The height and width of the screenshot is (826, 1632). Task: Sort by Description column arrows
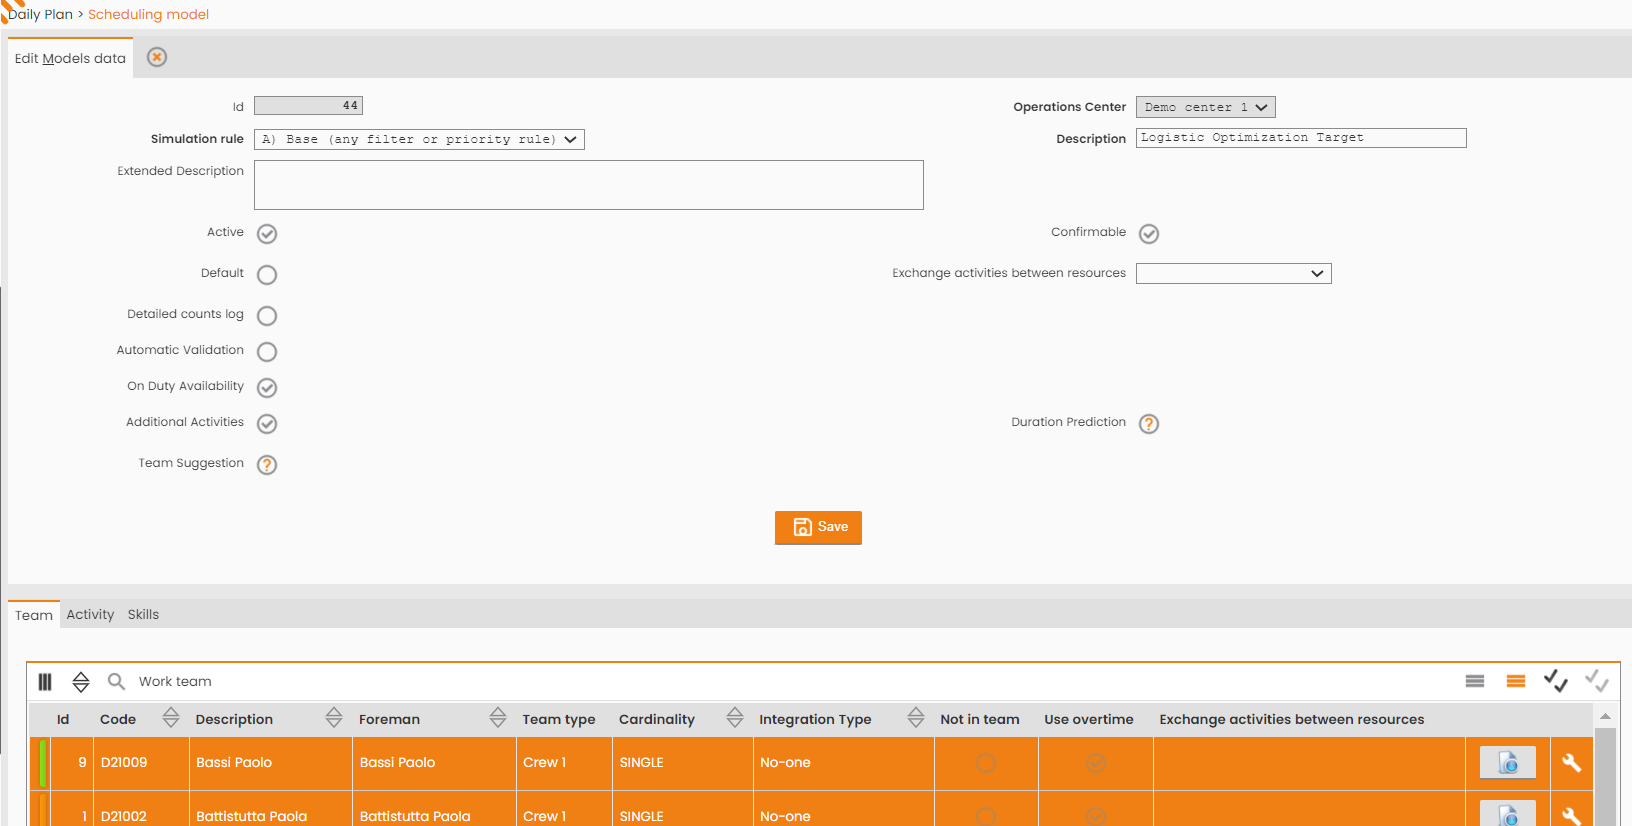(x=334, y=717)
